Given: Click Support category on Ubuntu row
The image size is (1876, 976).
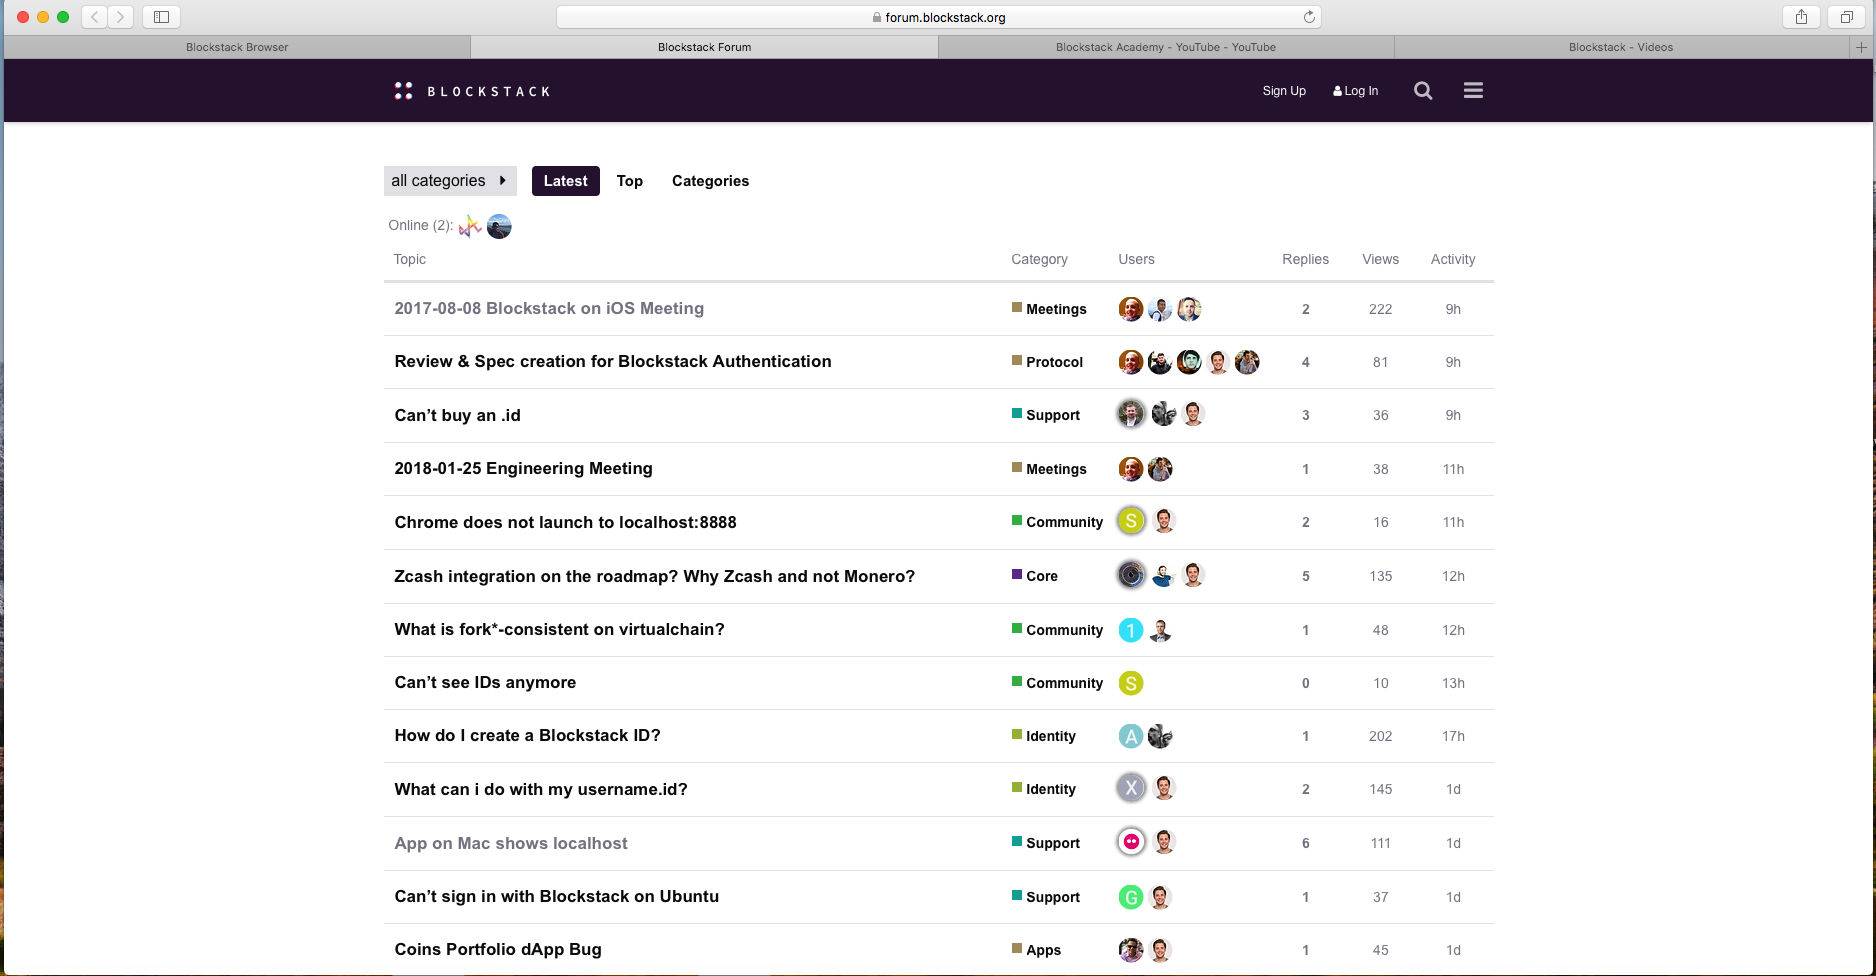Looking at the screenshot, I should coord(1046,897).
